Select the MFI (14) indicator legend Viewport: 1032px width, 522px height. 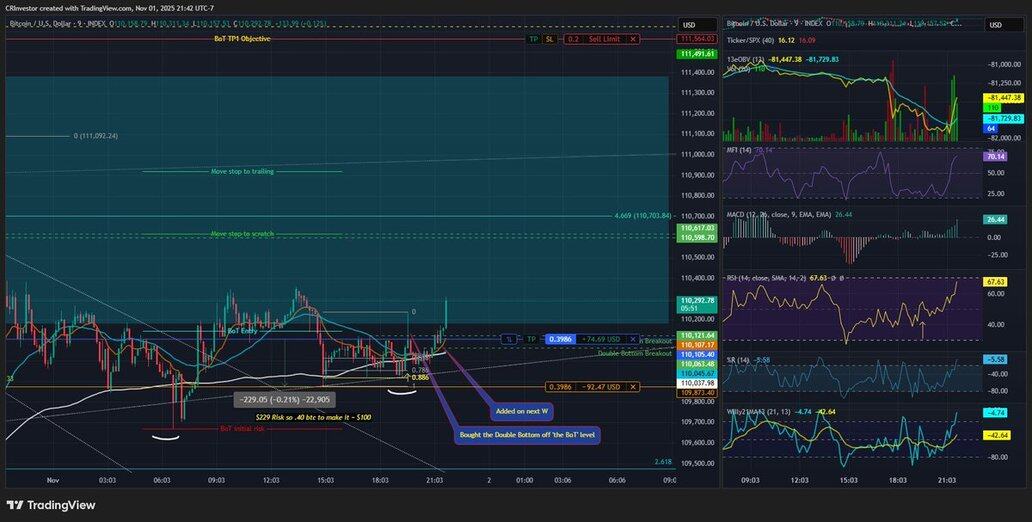pyautogui.click(x=740, y=150)
